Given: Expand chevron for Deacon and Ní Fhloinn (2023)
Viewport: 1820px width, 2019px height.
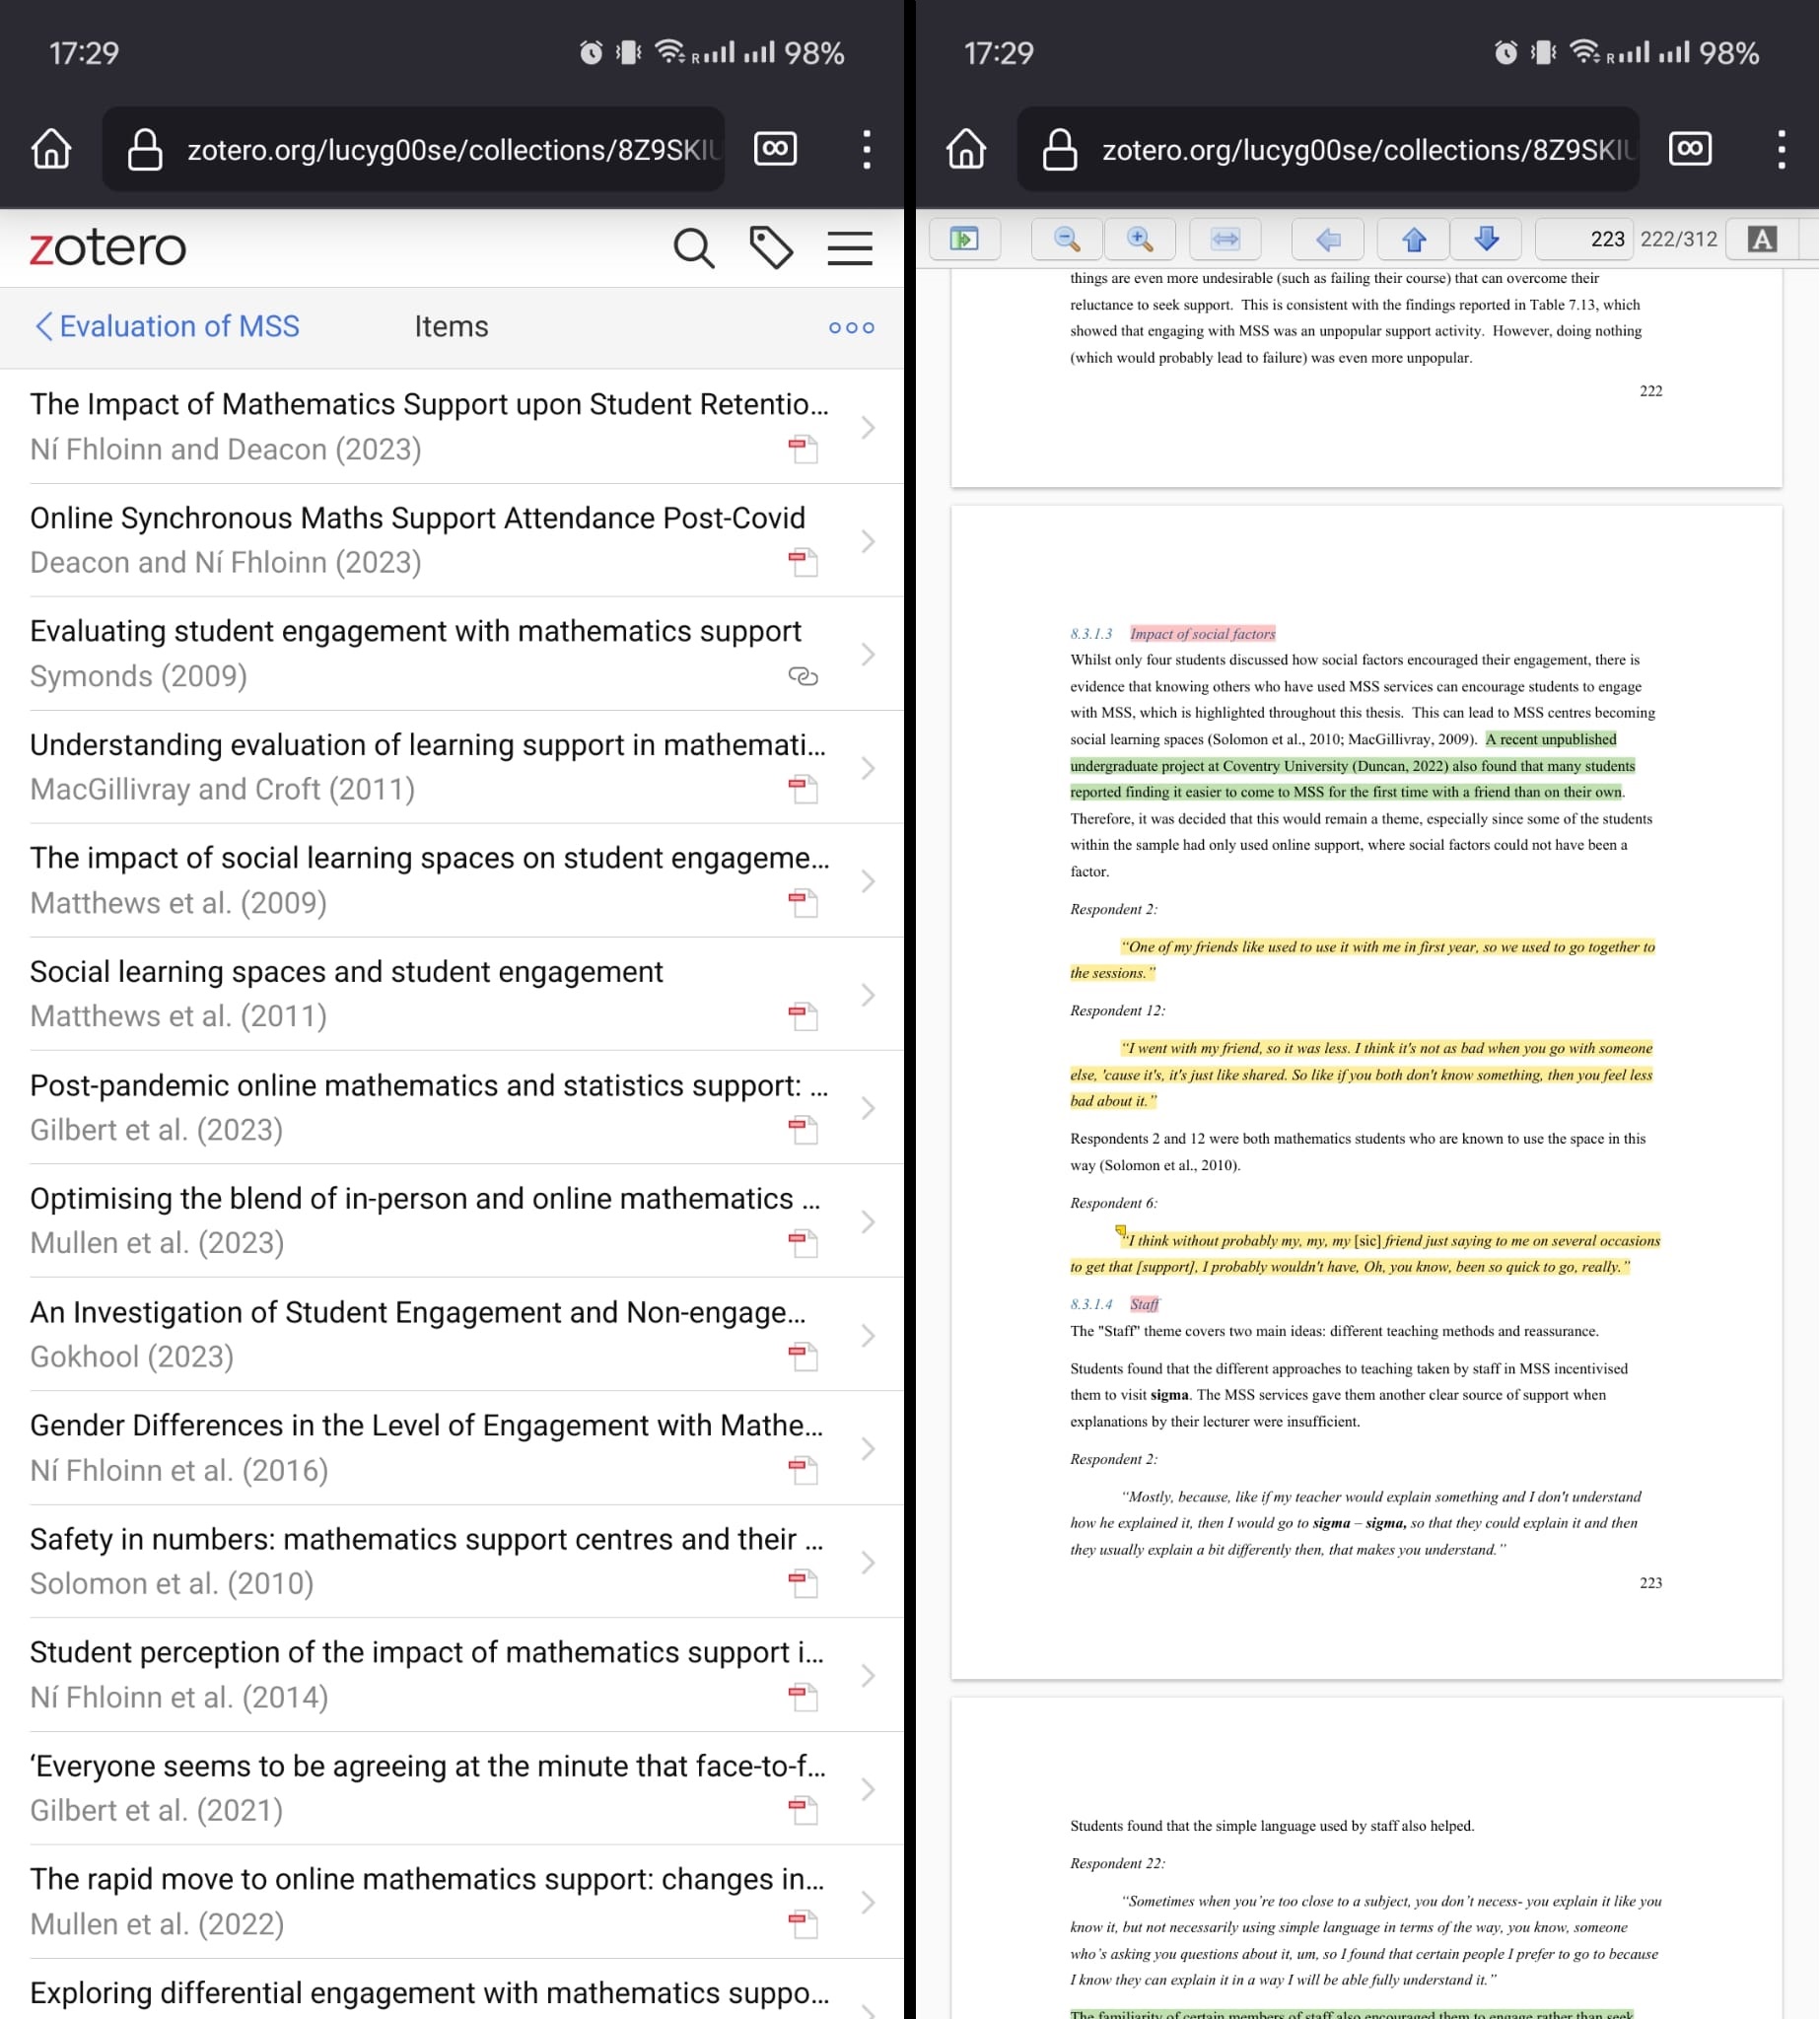Looking at the screenshot, I should 867,541.
